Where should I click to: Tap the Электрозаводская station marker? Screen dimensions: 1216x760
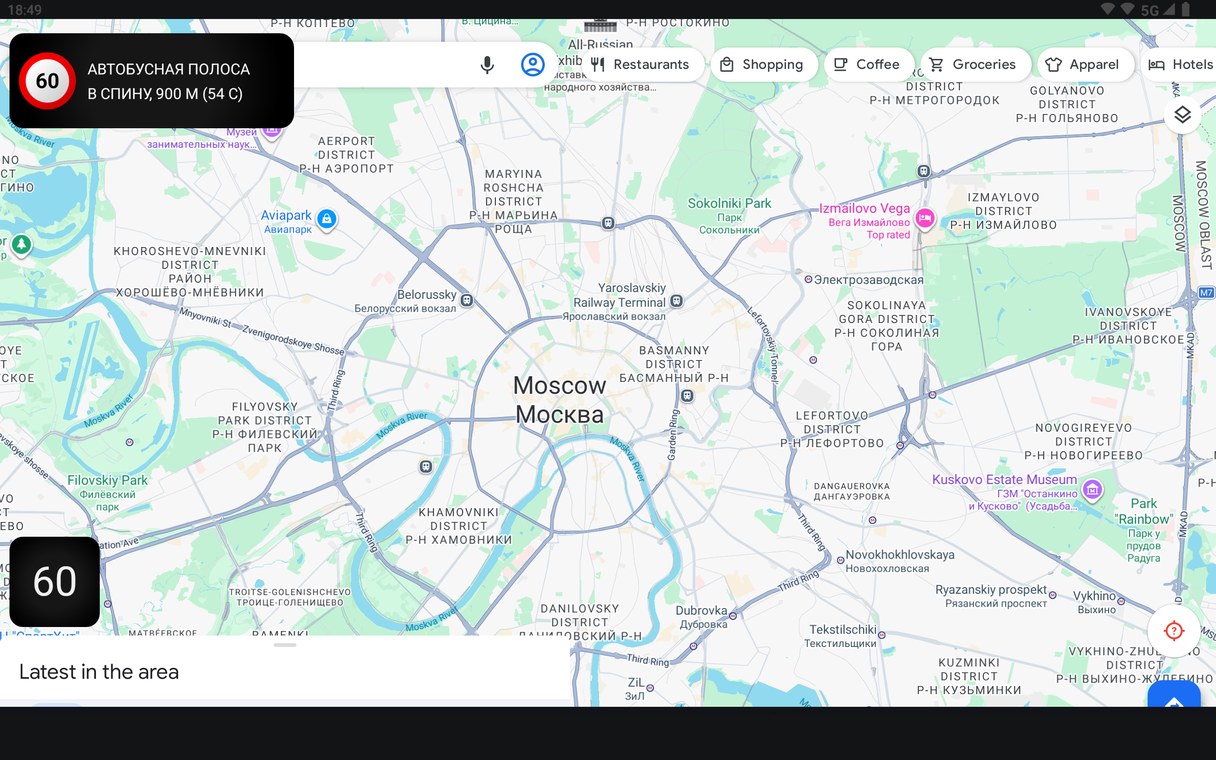tap(809, 280)
